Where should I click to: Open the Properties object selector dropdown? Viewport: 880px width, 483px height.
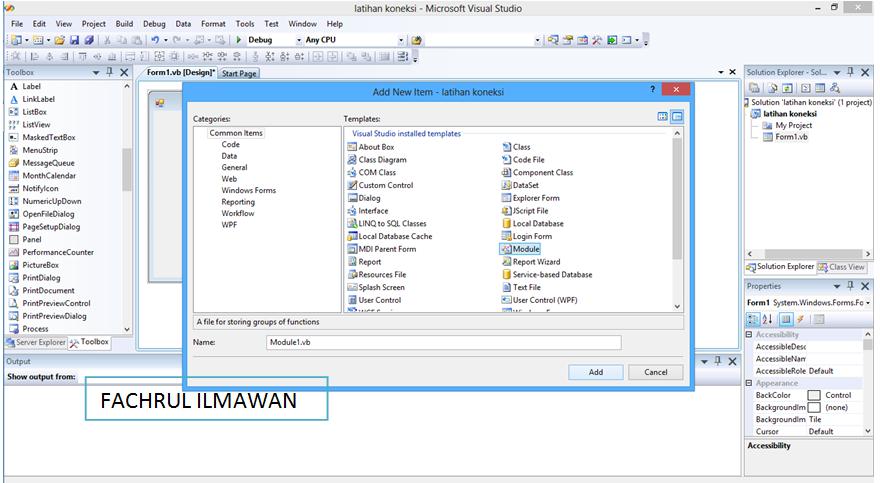868,303
